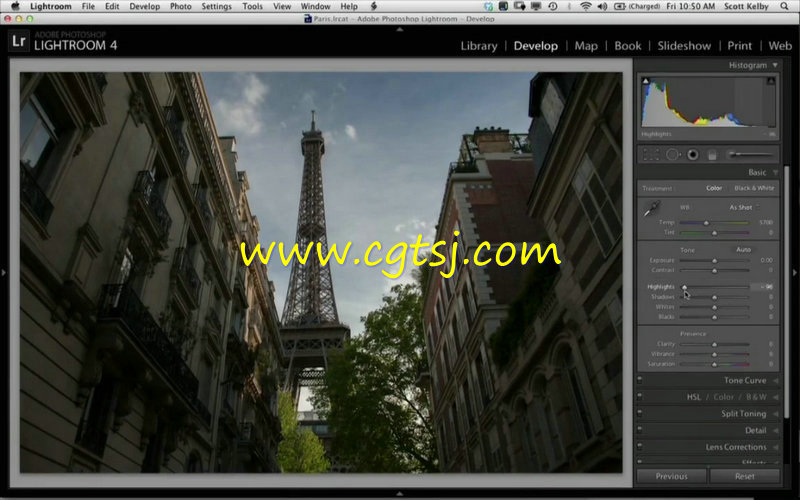Click the Lr logo identity plate
The width and height of the screenshot is (800, 500).
[18, 41]
